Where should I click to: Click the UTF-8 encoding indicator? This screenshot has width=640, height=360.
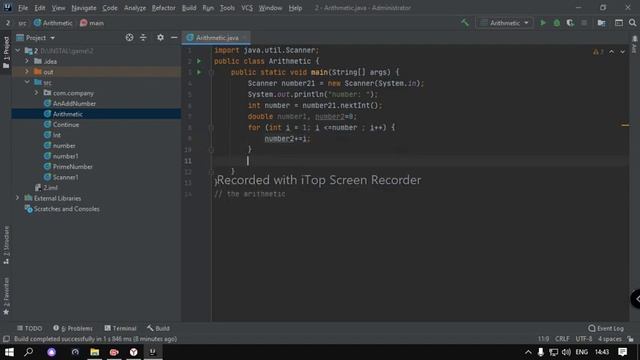[584, 339]
